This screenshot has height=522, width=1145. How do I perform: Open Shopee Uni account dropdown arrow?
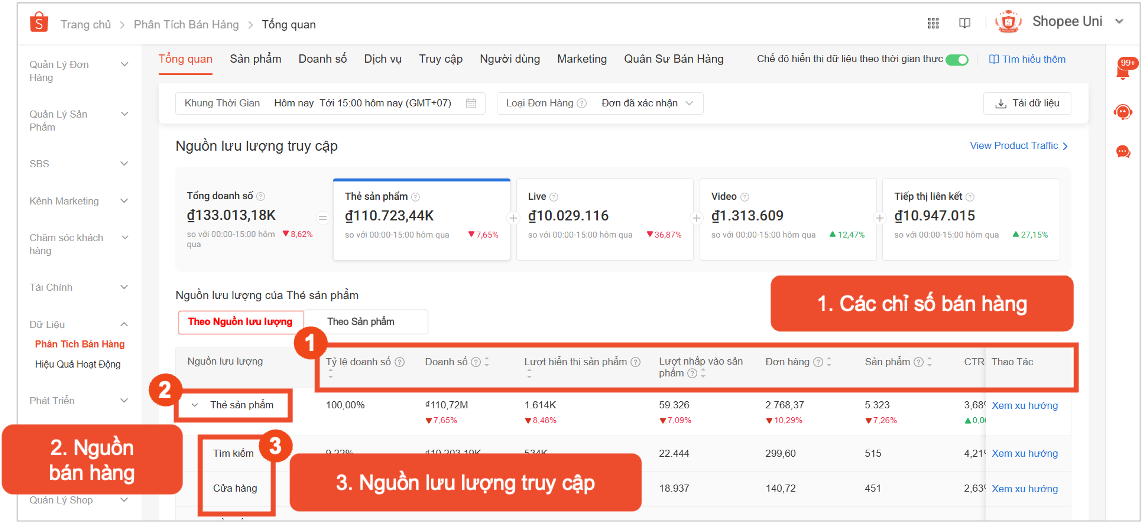tap(1119, 22)
